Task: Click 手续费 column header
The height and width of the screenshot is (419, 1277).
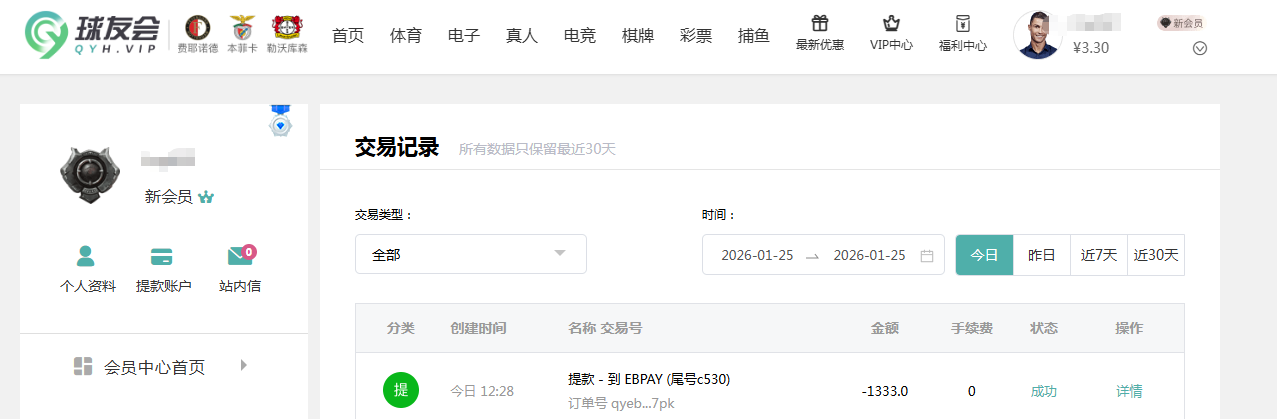Action: [x=972, y=328]
